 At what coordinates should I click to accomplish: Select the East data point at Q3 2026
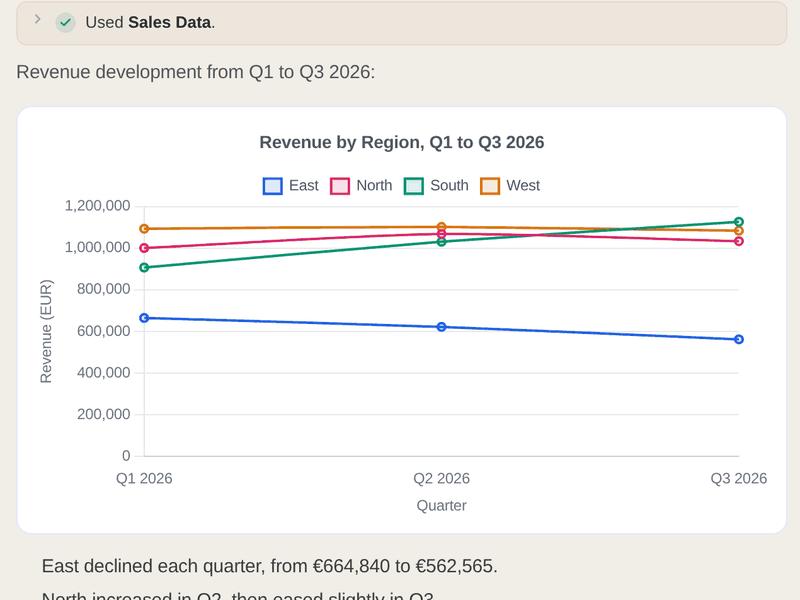[739, 339]
